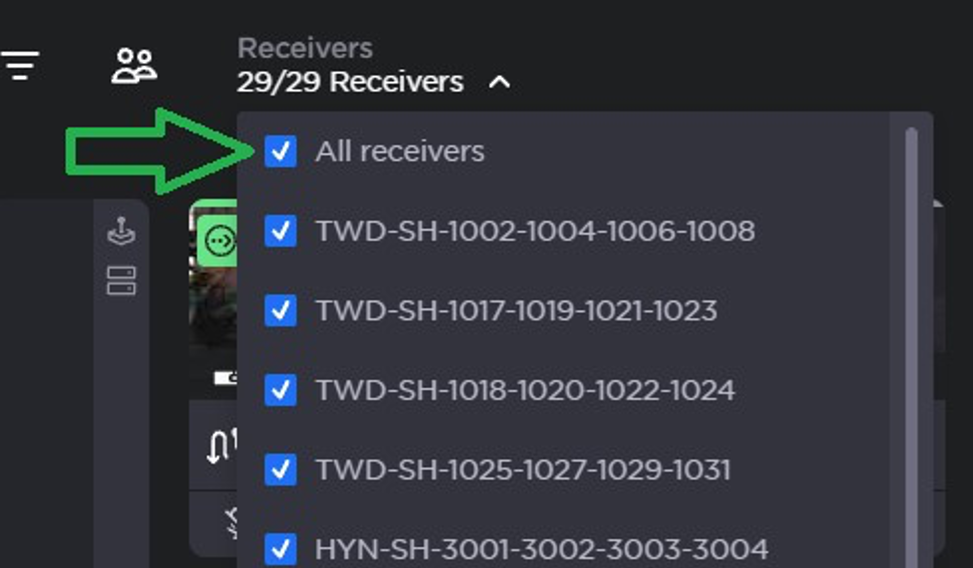Select the joystick control icon in sidebar

pyautogui.click(x=121, y=231)
